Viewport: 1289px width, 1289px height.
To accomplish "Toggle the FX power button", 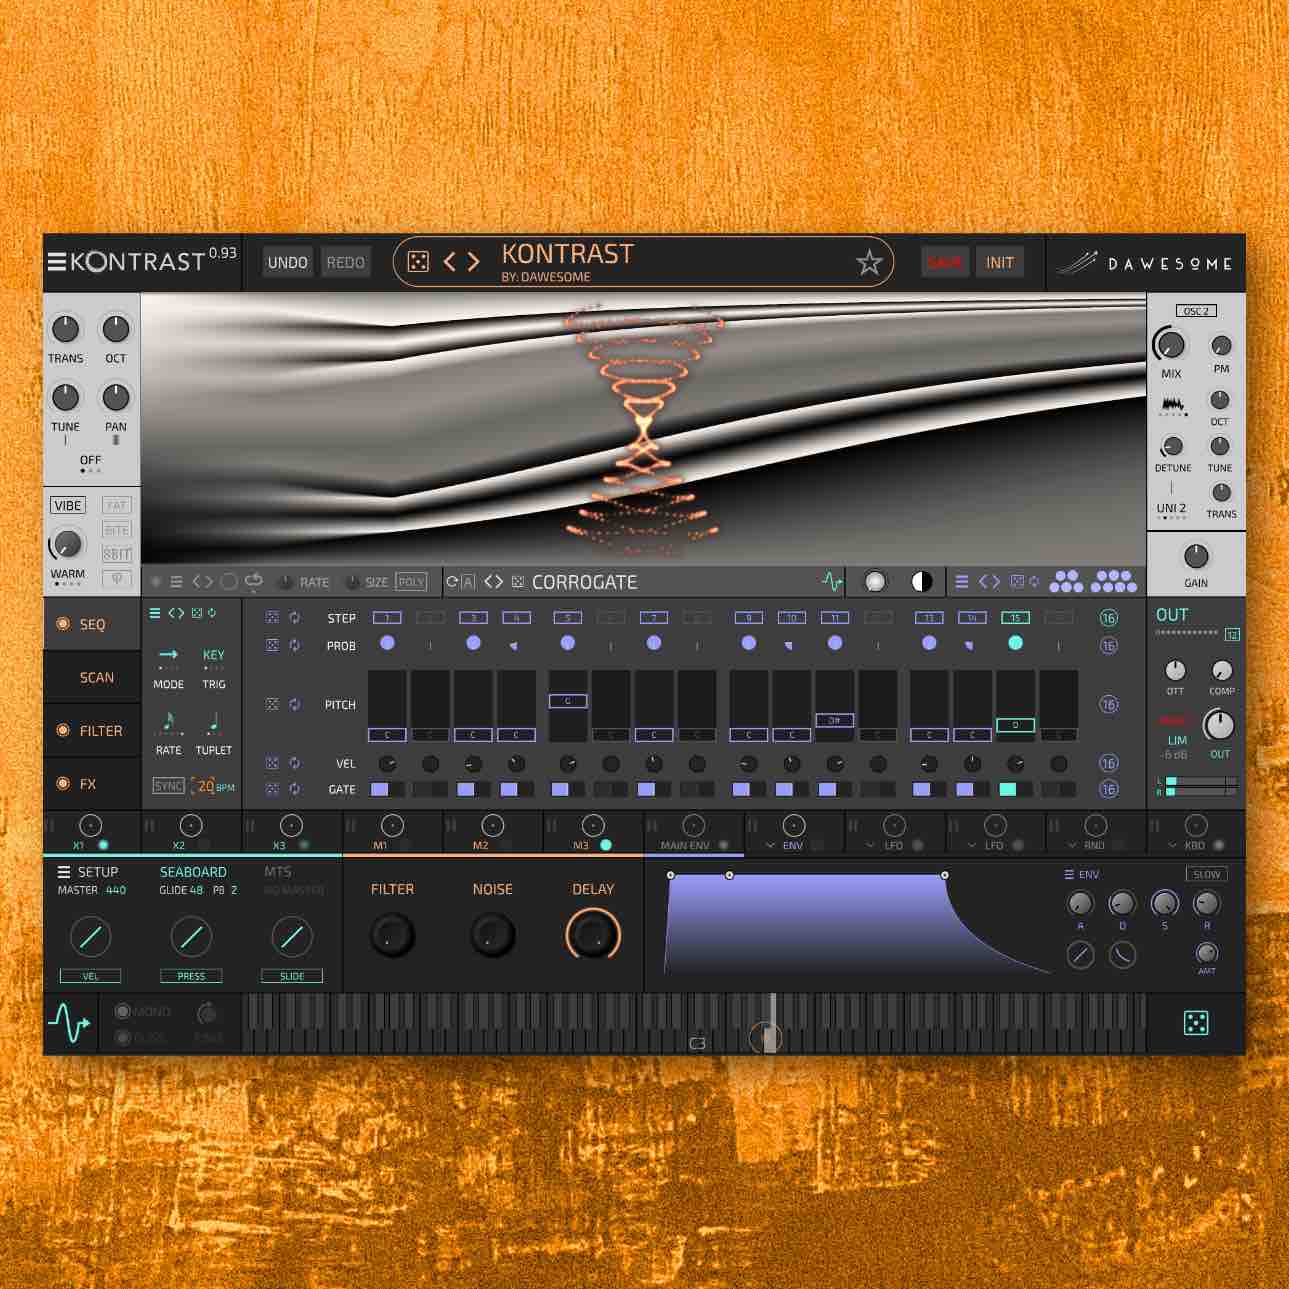I will pos(63,784).
